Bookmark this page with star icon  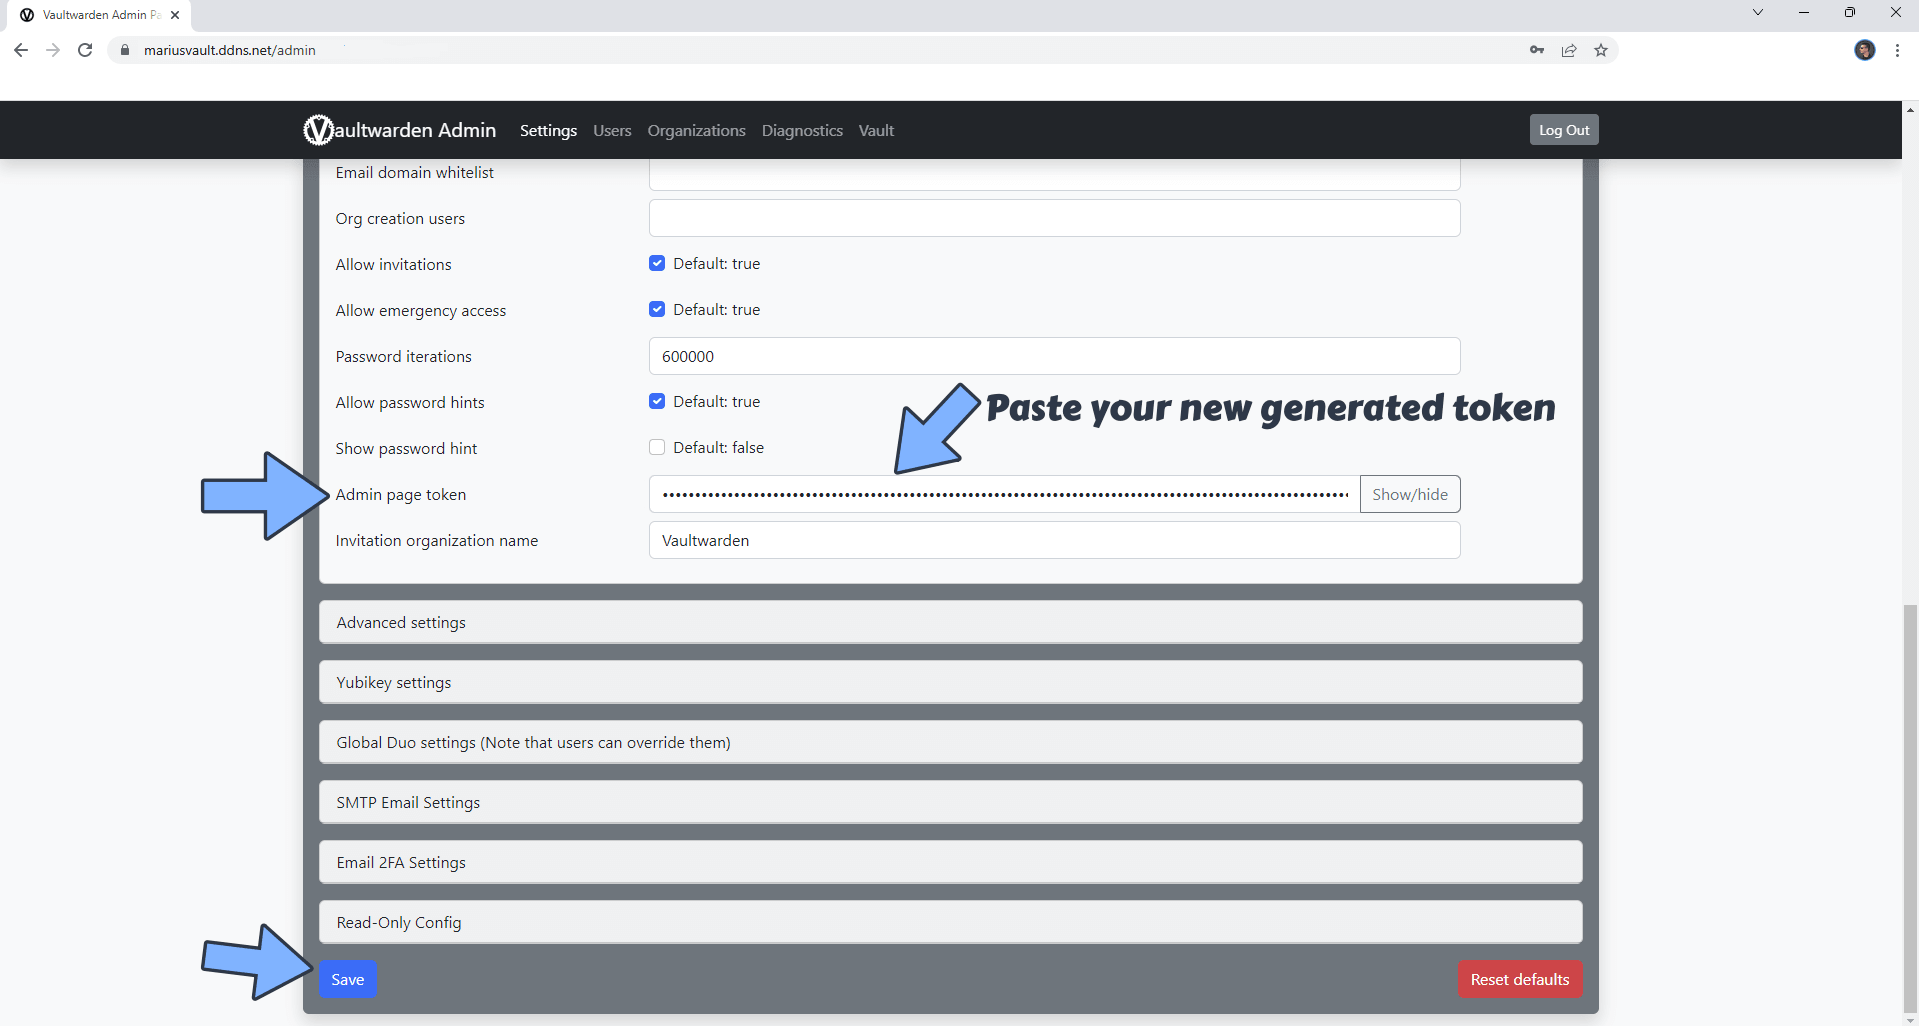pos(1601,50)
